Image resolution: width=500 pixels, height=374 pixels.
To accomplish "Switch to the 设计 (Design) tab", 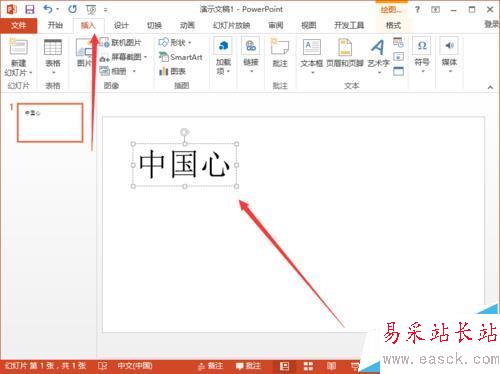I will point(121,25).
